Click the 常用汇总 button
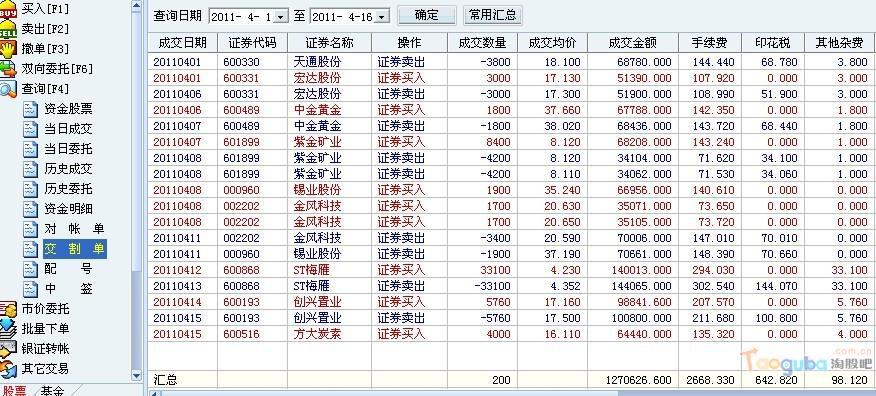 tap(492, 16)
